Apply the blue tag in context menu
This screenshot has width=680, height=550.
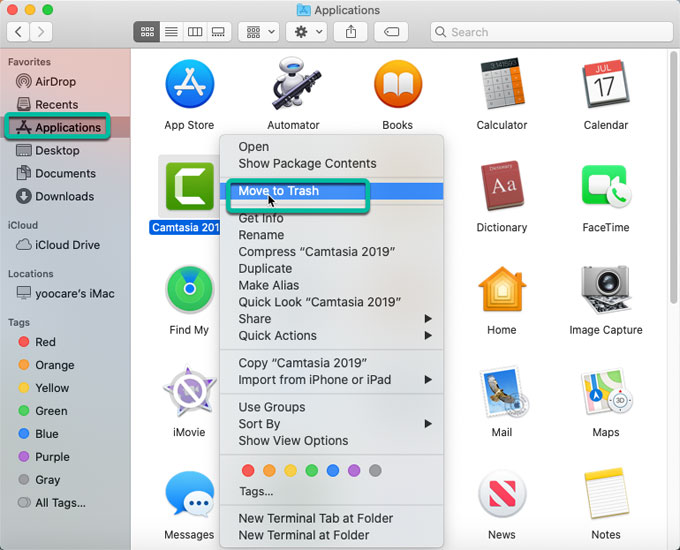tap(333, 470)
